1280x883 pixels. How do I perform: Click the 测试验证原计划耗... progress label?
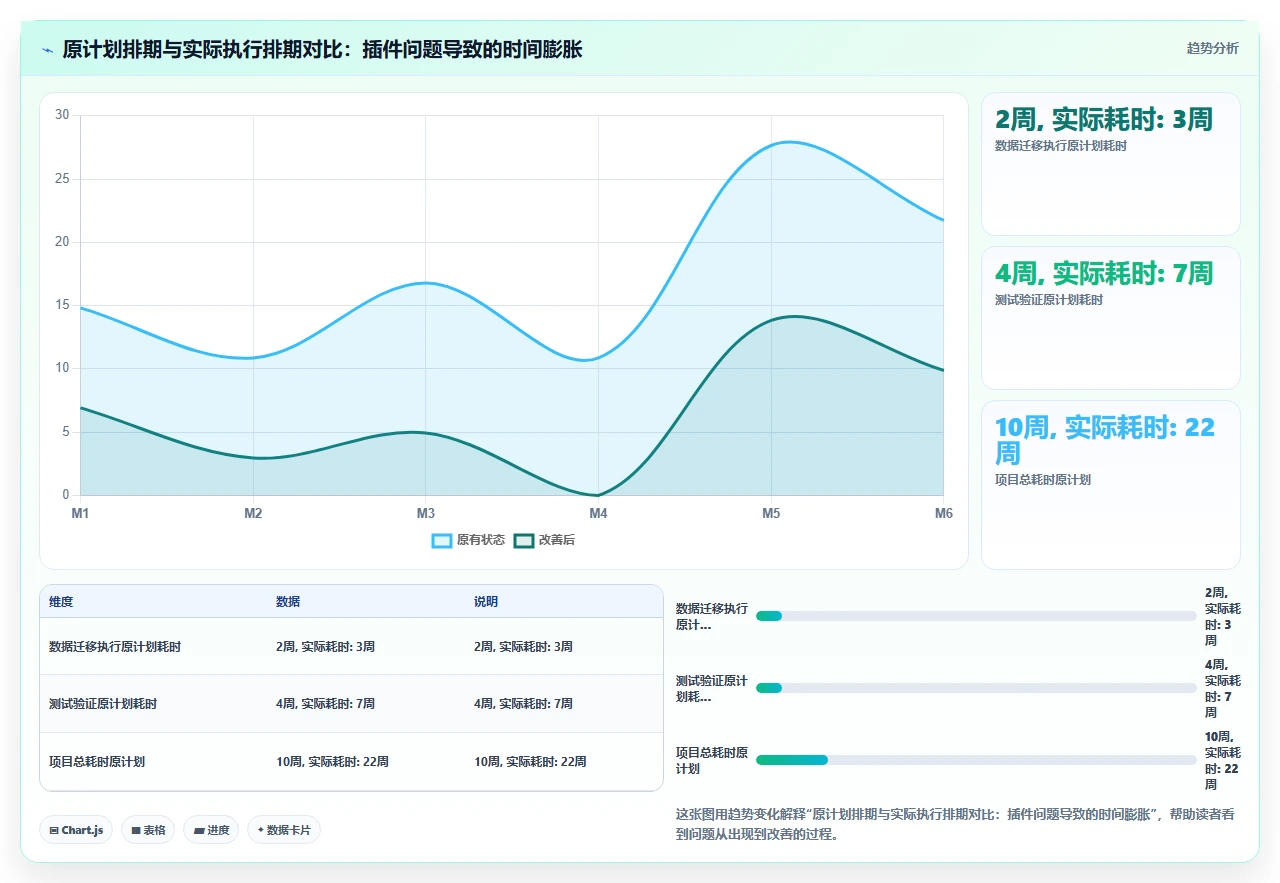click(x=711, y=688)
